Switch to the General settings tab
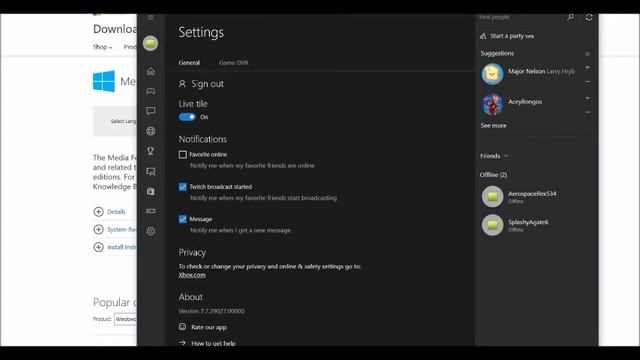This screenshot has height=360, width=640. (x=189, y=62)
